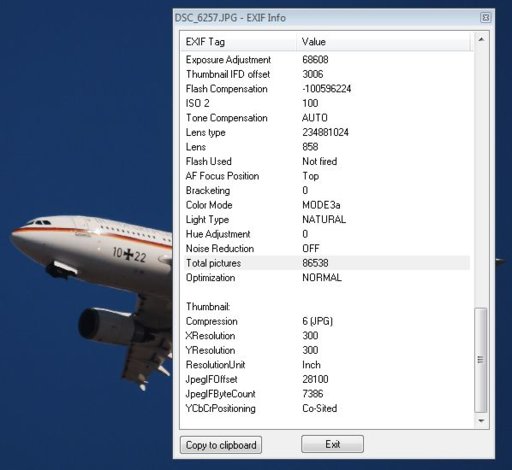The width and height of the screenshot is (512, 470).
Task: Select the Hue Adjustment row
Action: [x=327, y=234]
